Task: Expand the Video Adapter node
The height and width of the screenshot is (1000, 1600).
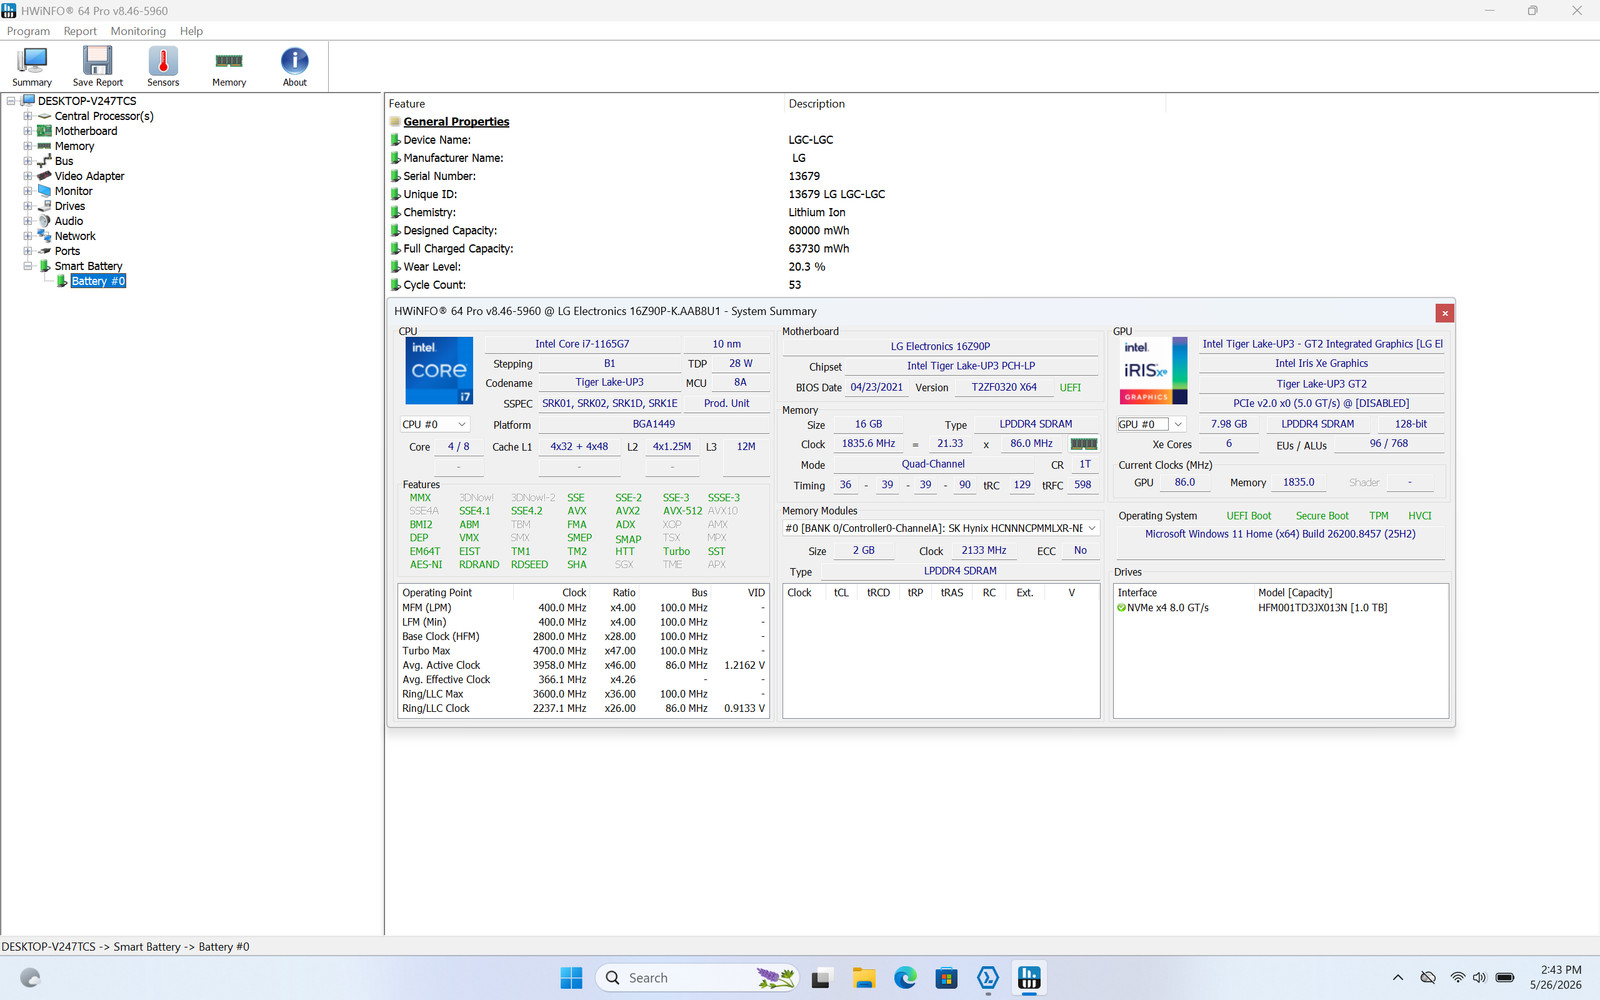Action: (28, 176)
